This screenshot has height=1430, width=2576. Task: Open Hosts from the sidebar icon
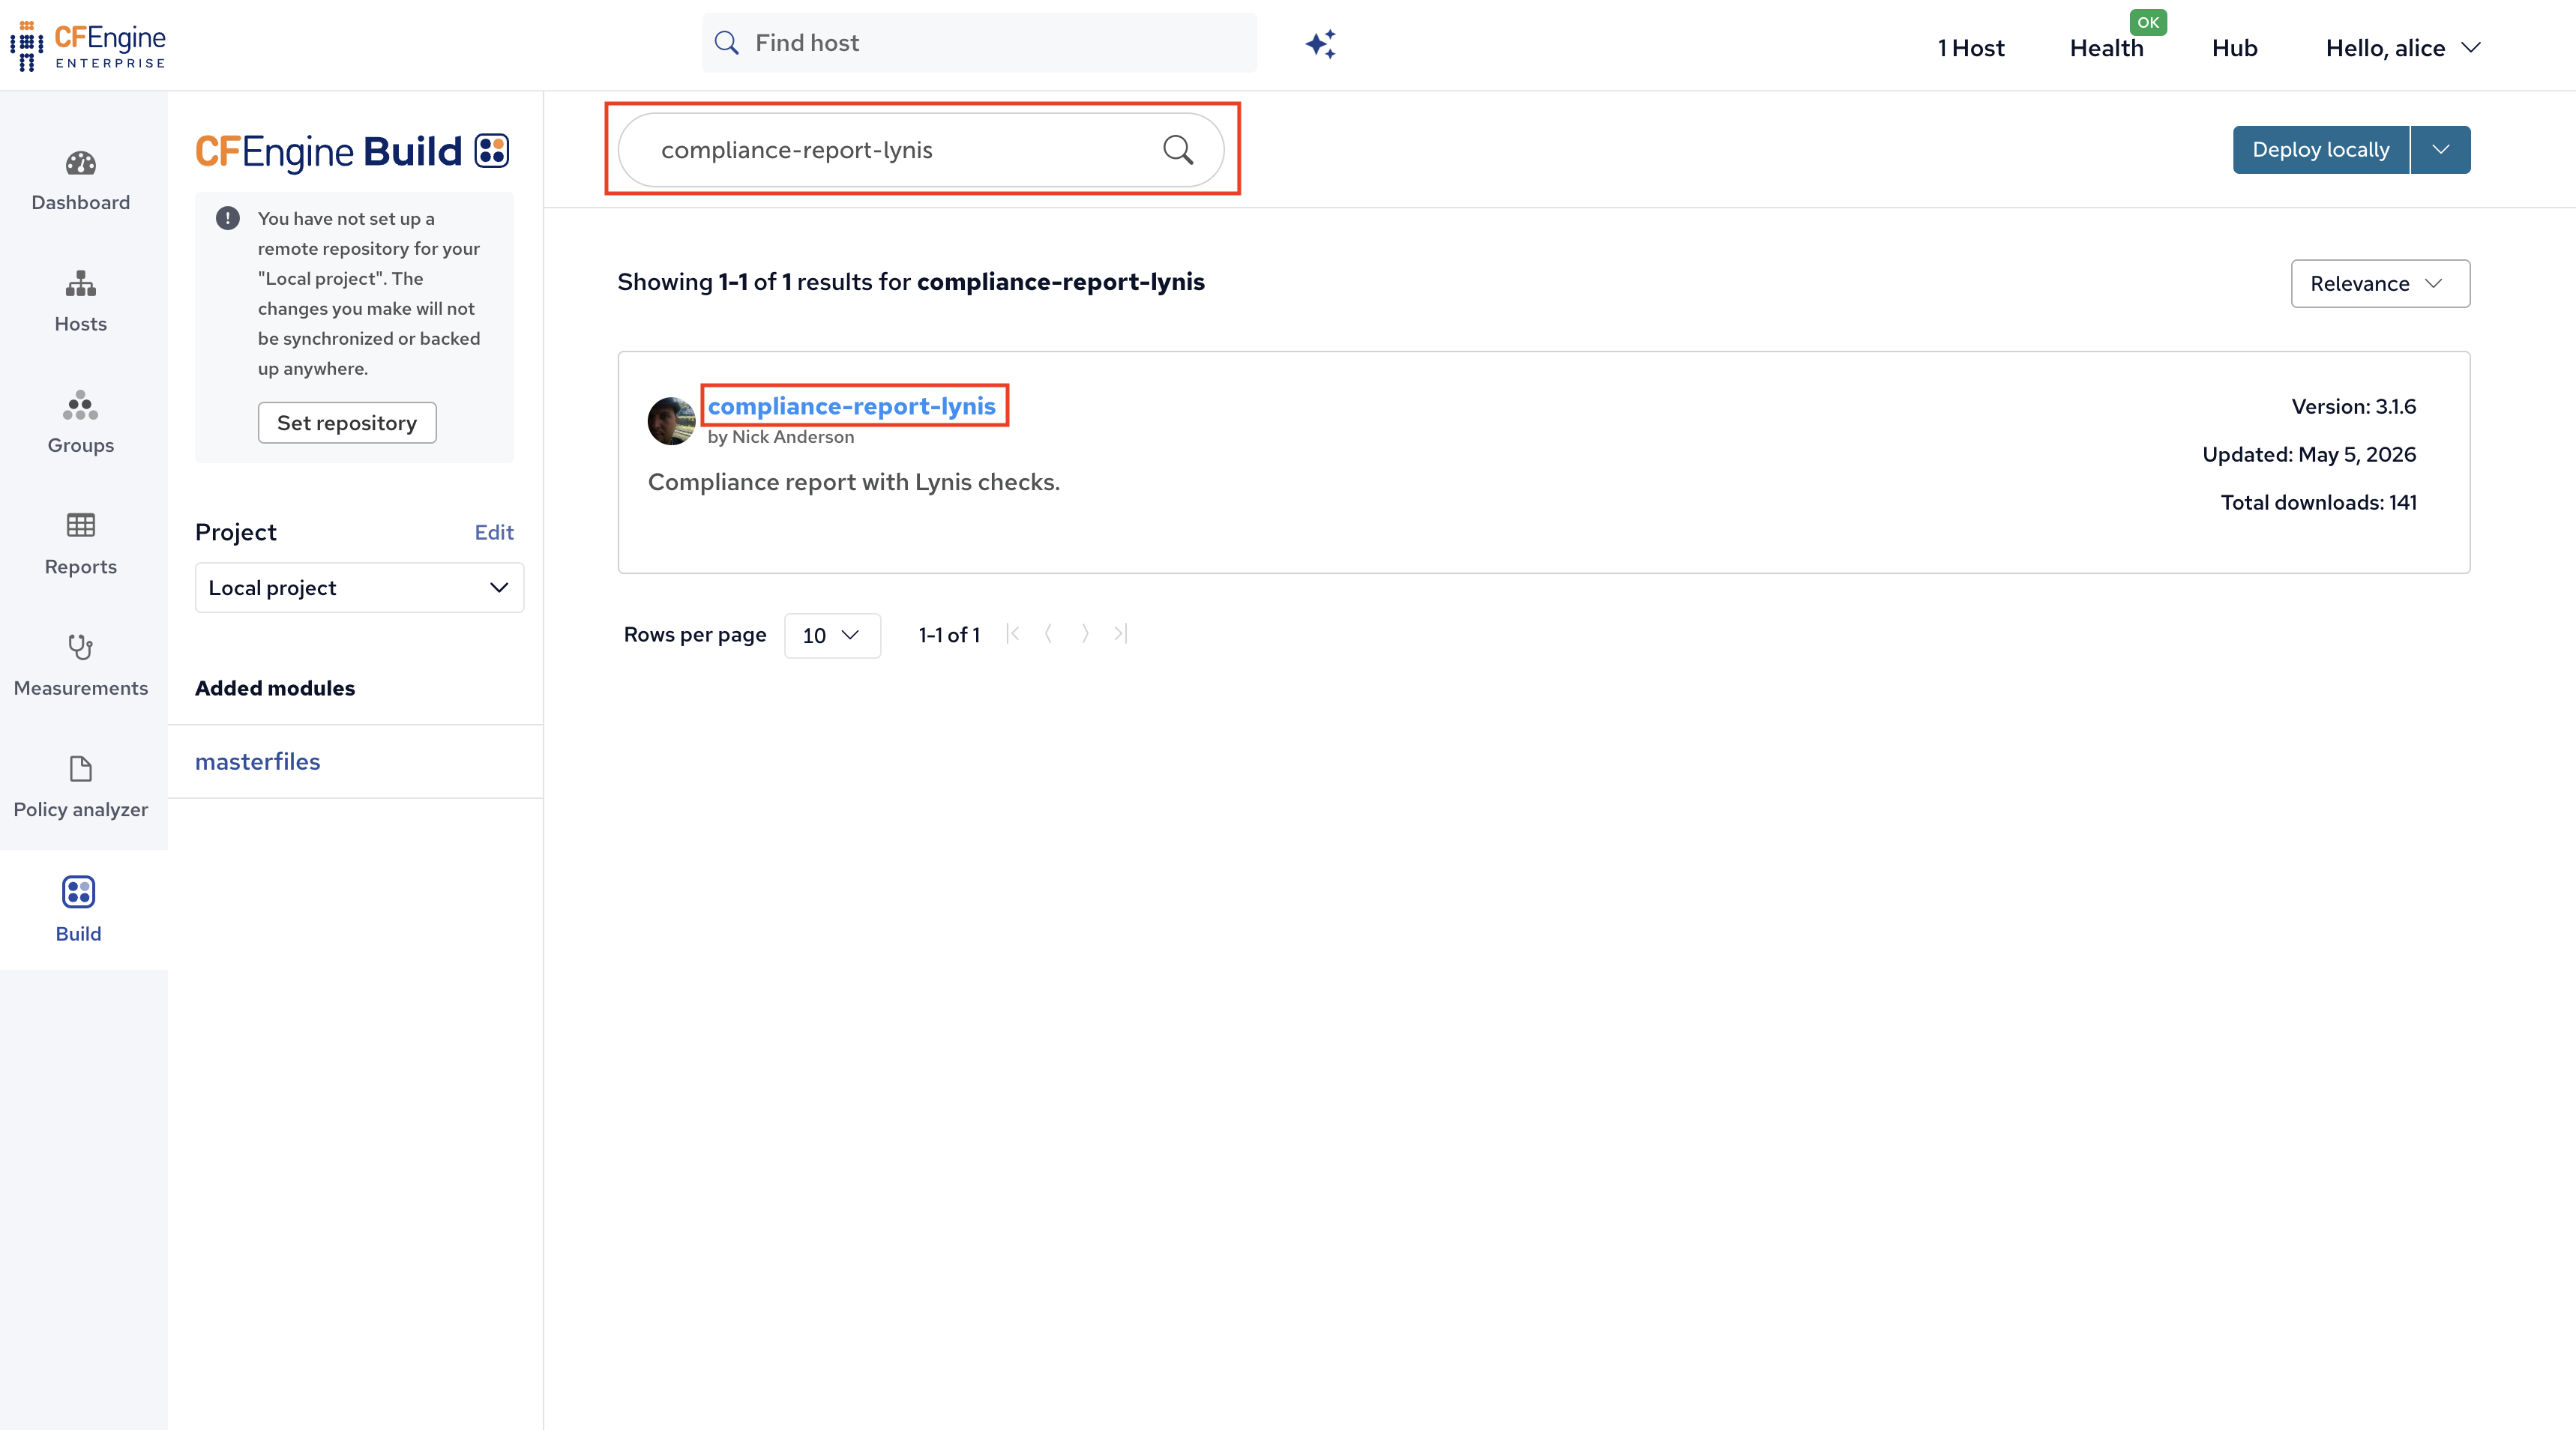coord(81,284)
